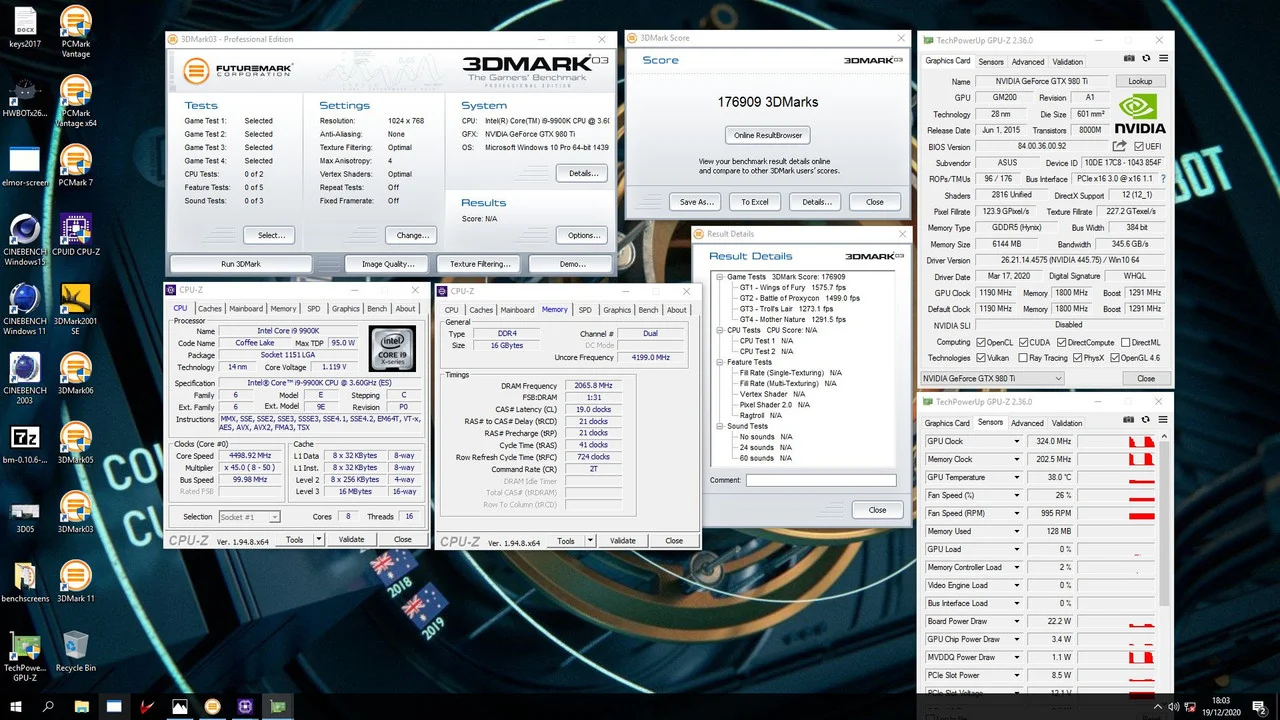Collapse the Game Tests tree node

(x=720, y=277)
